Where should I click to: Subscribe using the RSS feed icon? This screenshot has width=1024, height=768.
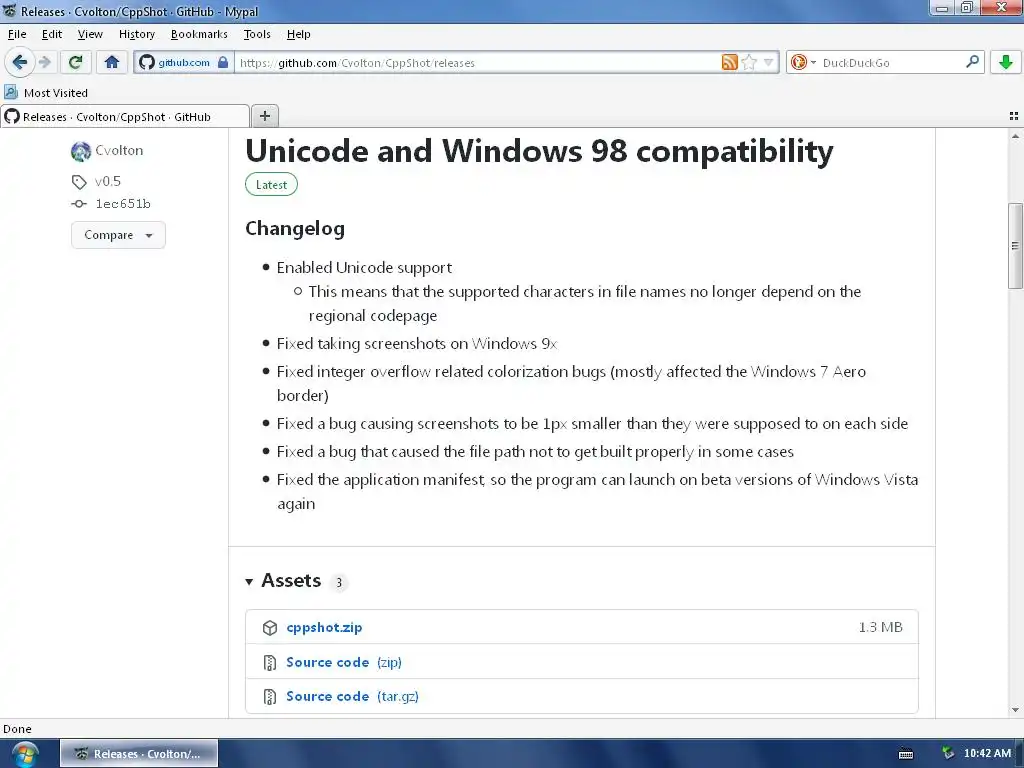tap(729, 62)
